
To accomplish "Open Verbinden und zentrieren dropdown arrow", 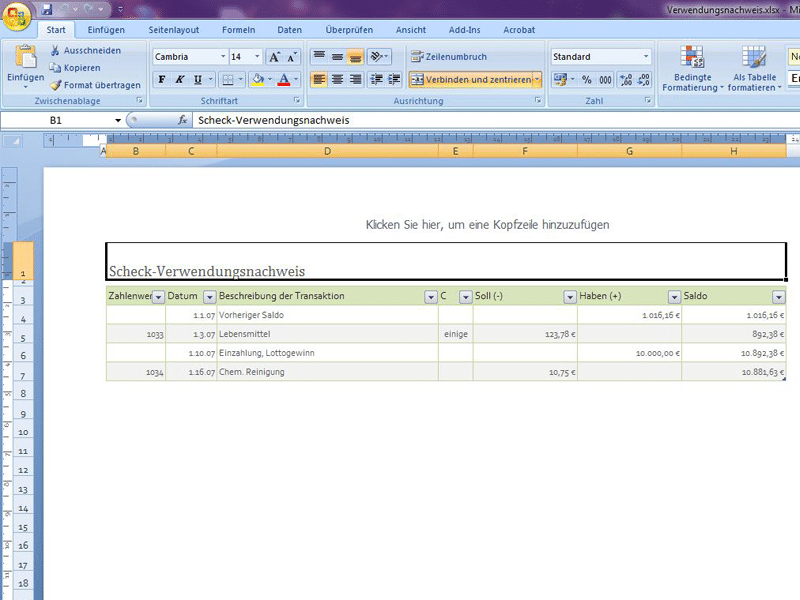I will tap(537, 80).
